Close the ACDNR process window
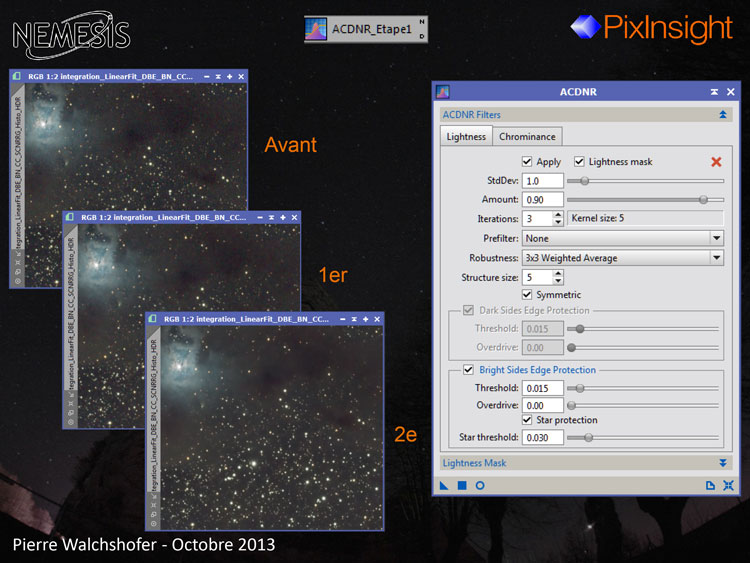 click(730, 92)
